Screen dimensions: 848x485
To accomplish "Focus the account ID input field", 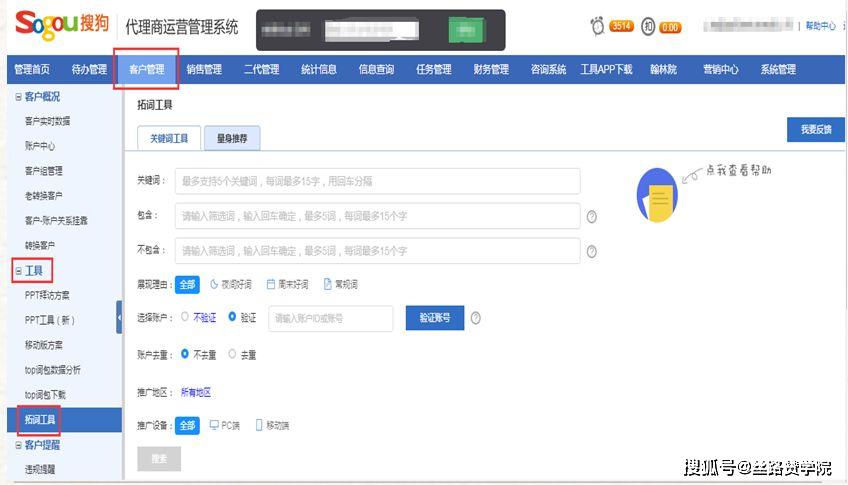I will pyautogui.click(x=330, y=318).
